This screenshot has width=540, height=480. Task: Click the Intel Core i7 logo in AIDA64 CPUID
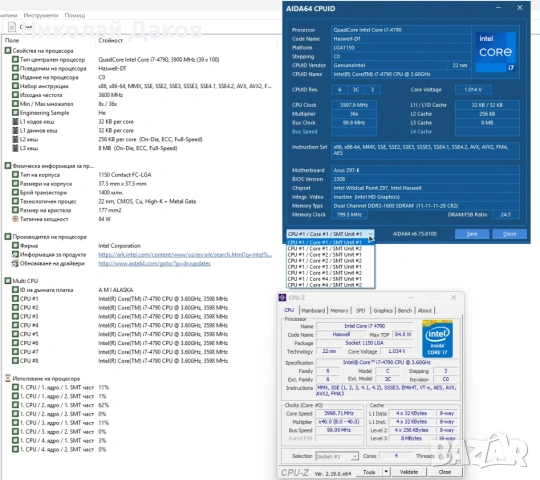click(496, 52)
